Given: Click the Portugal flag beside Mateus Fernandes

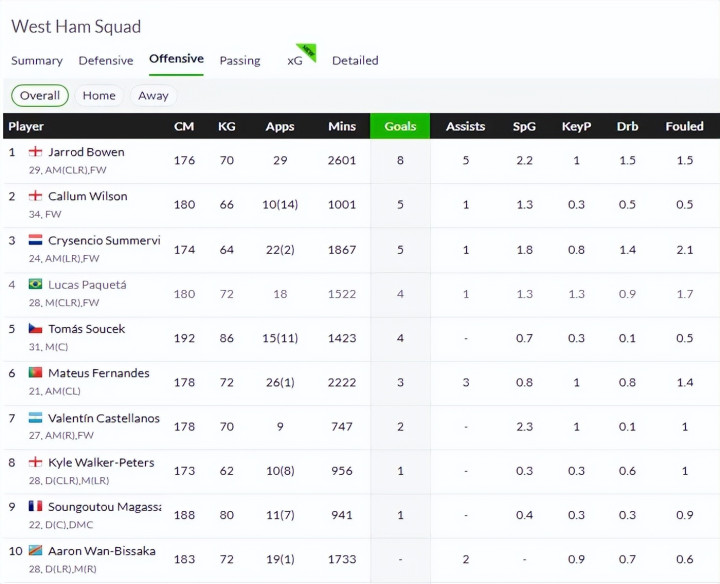Looking at the screenshot, I should click(x=35, y=373).
